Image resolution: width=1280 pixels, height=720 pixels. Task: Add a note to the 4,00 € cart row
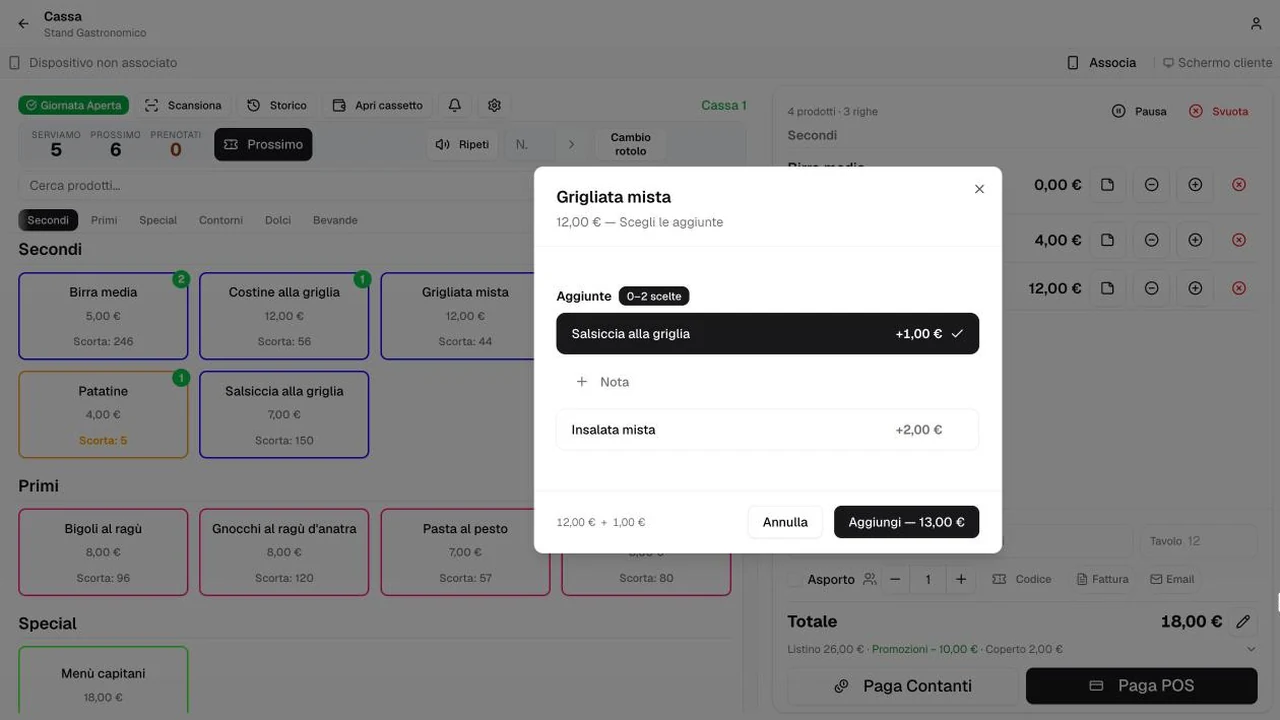click(x=1107, y=240)
